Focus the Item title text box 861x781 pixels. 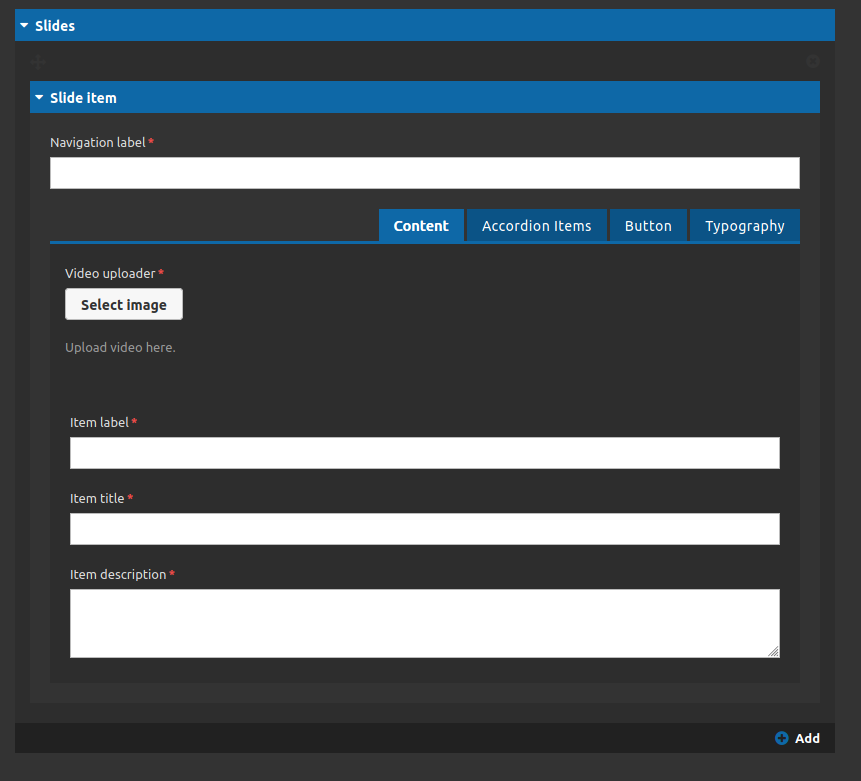pos(424,529)
